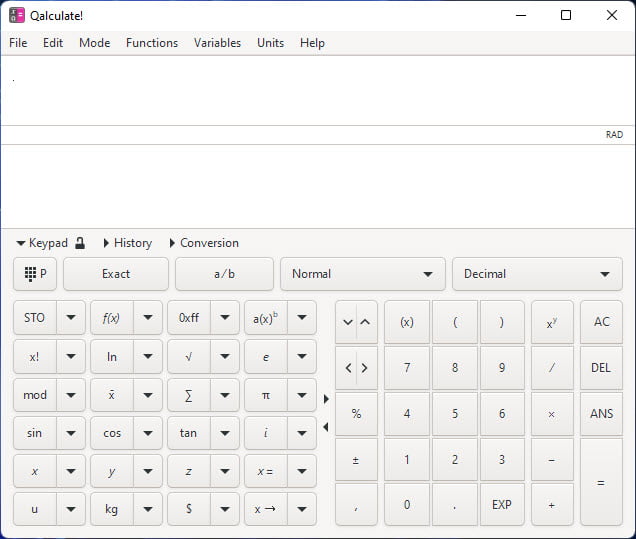
Task: Click the equals button
Action: [x=602, y=482]
